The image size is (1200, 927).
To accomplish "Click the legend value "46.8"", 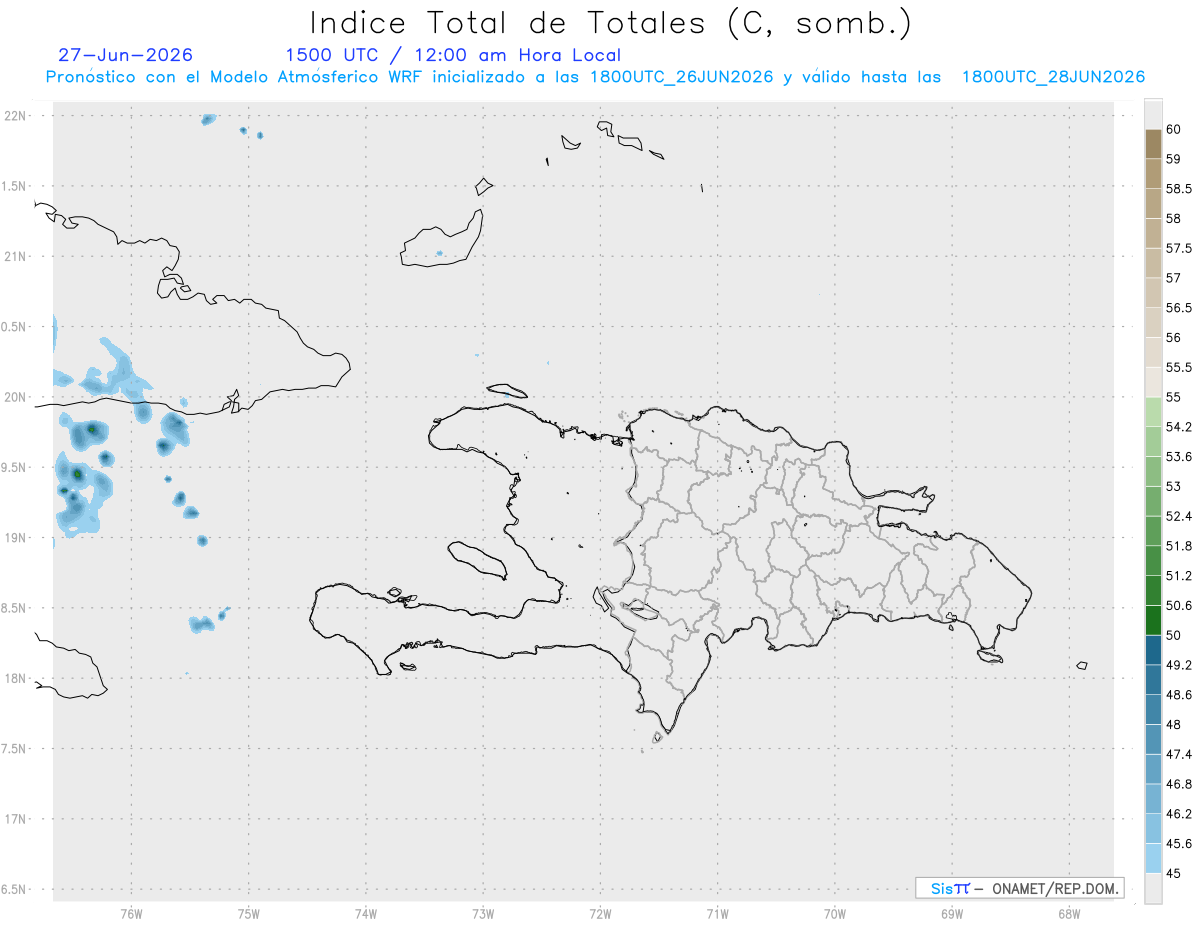I will point(1179,784).
